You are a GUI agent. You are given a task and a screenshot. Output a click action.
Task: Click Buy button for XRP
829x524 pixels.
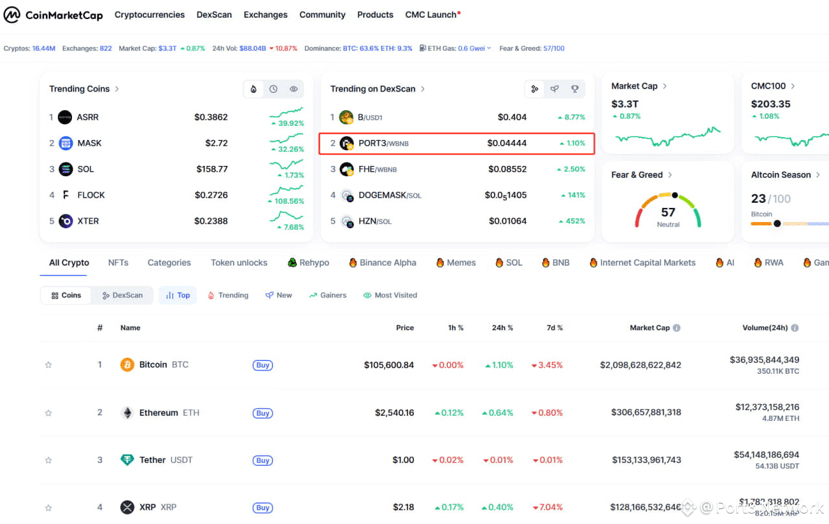[263, 508]
